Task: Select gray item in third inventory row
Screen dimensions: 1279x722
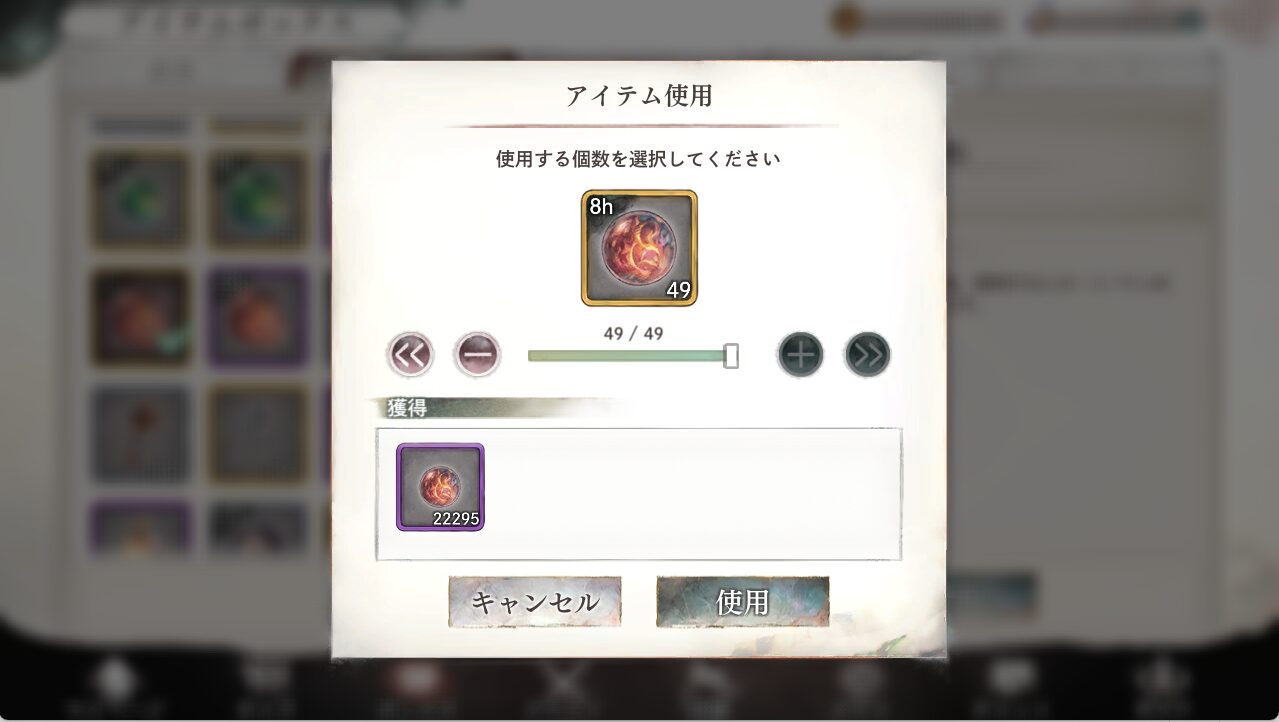Action: coord(140,434)
